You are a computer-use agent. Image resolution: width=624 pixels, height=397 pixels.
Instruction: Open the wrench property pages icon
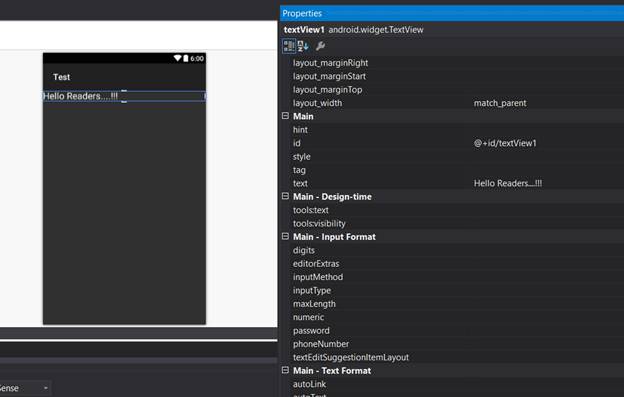320,46
